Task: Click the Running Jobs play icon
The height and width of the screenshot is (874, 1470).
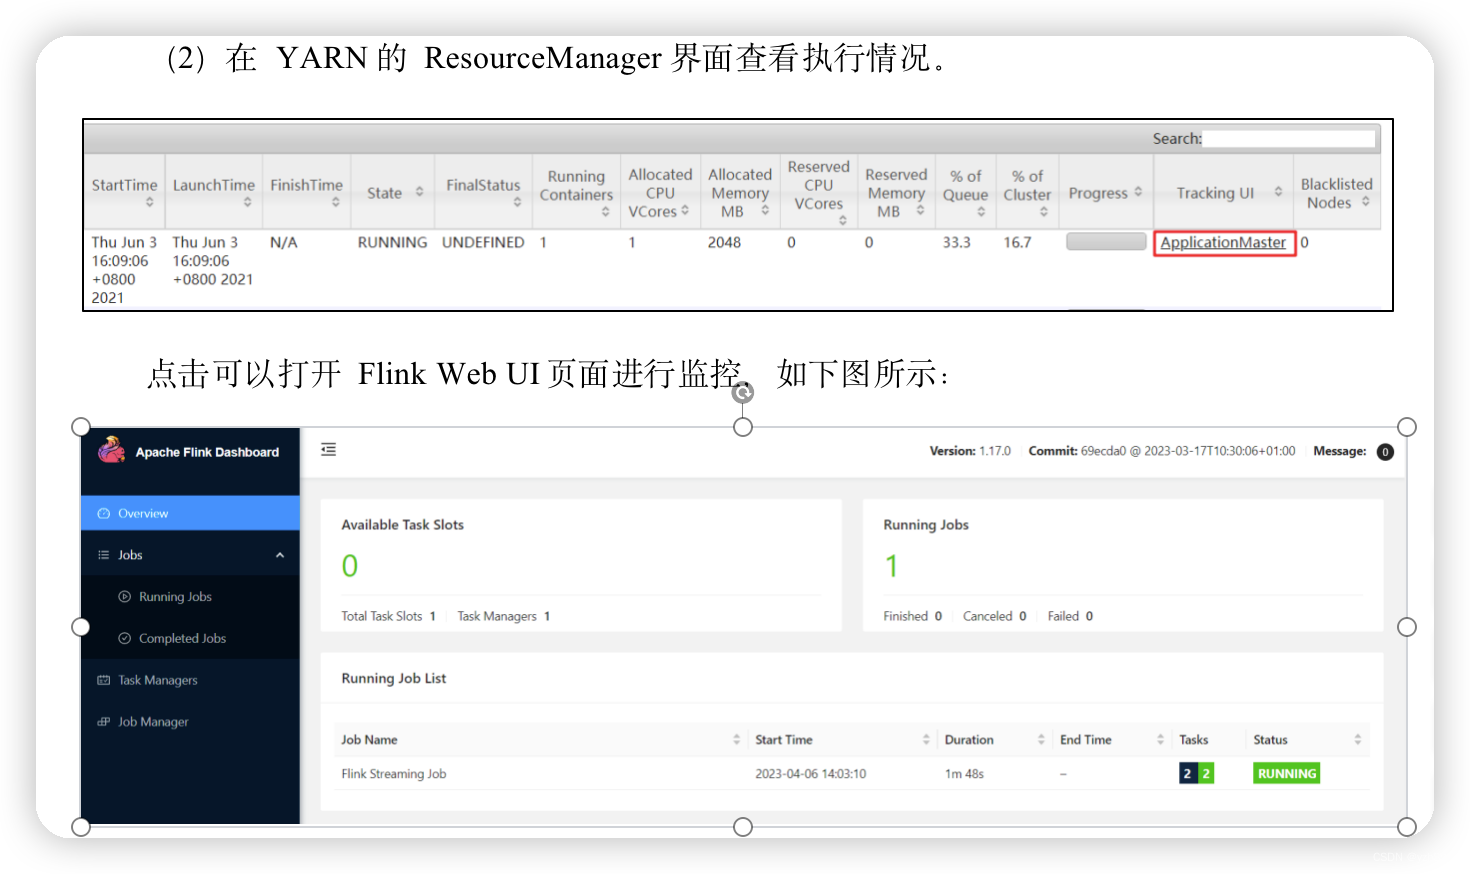Action: point(125,597)
